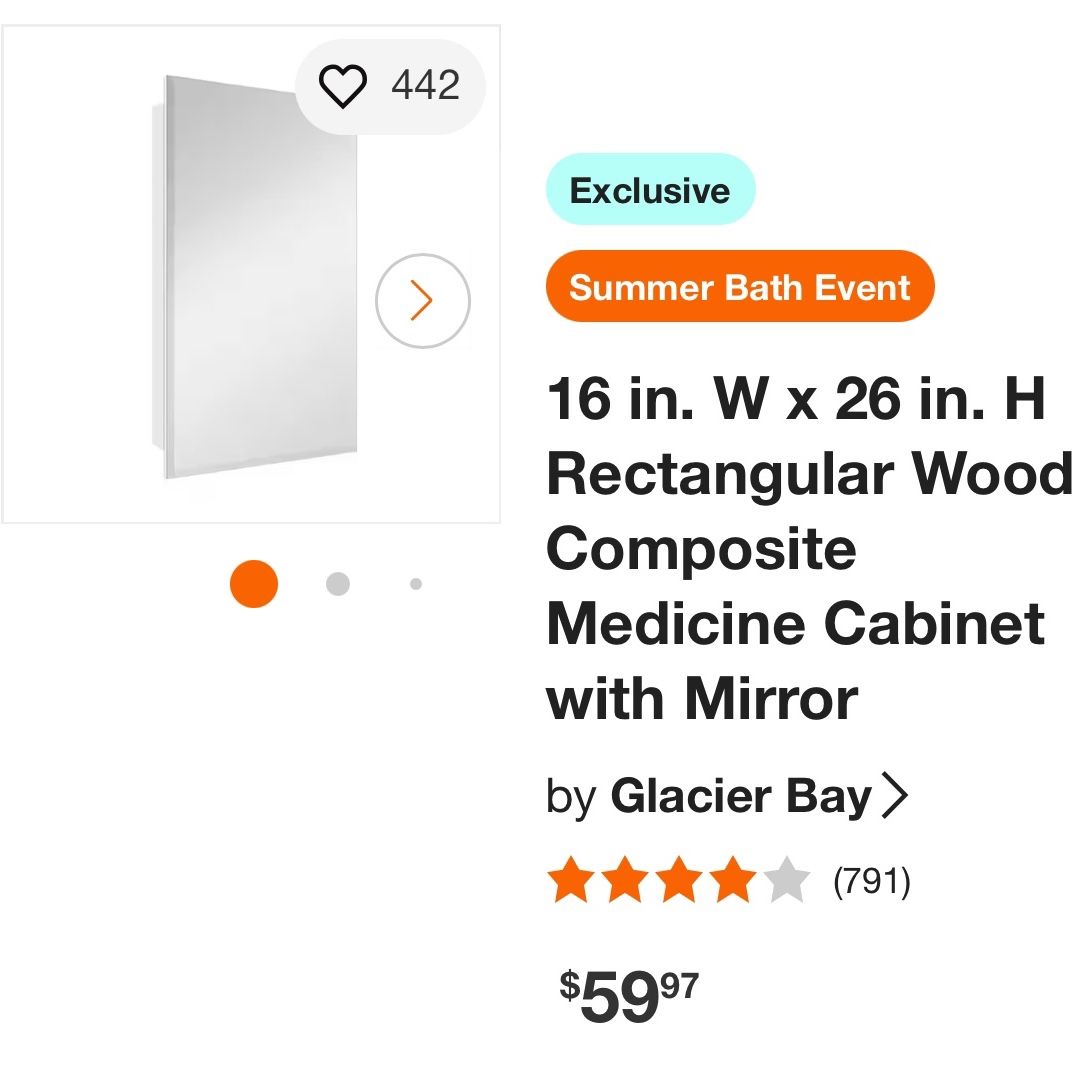Click the $59.97 price
Viewport: 1091px width, 1091px height.
pos(629,997)
